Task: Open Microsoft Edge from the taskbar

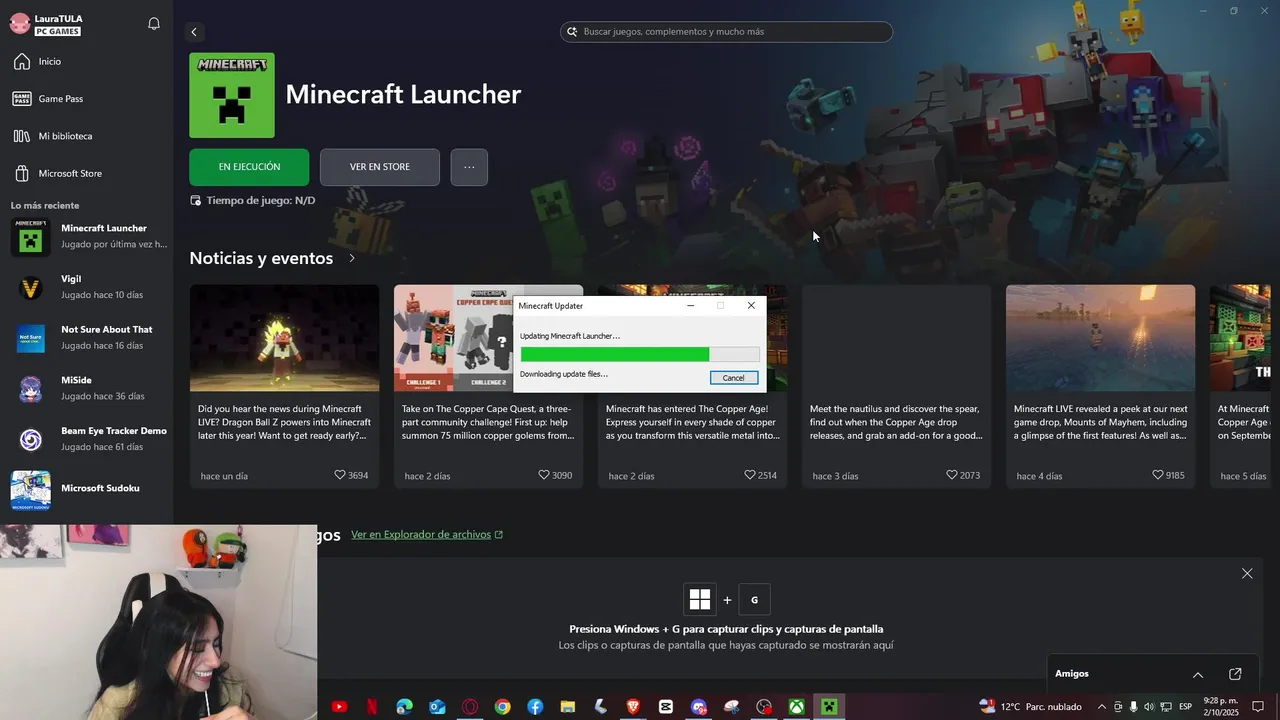Action: pyautogui.click(x=404, y=707)
